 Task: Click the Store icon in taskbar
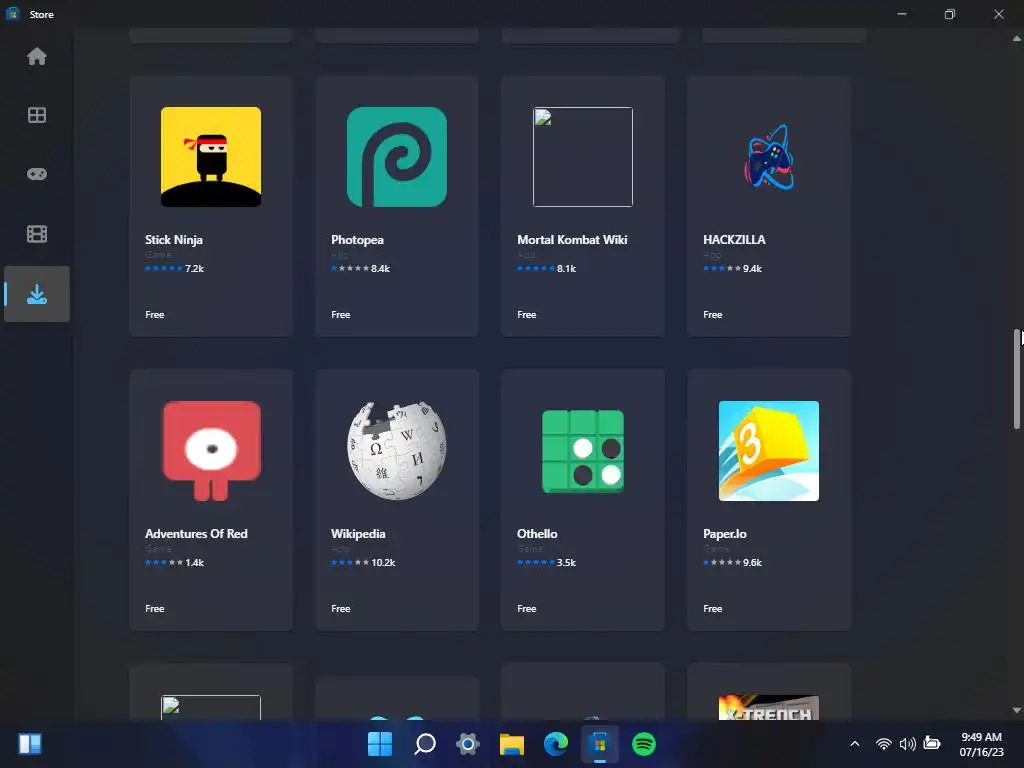pos(600,744)
